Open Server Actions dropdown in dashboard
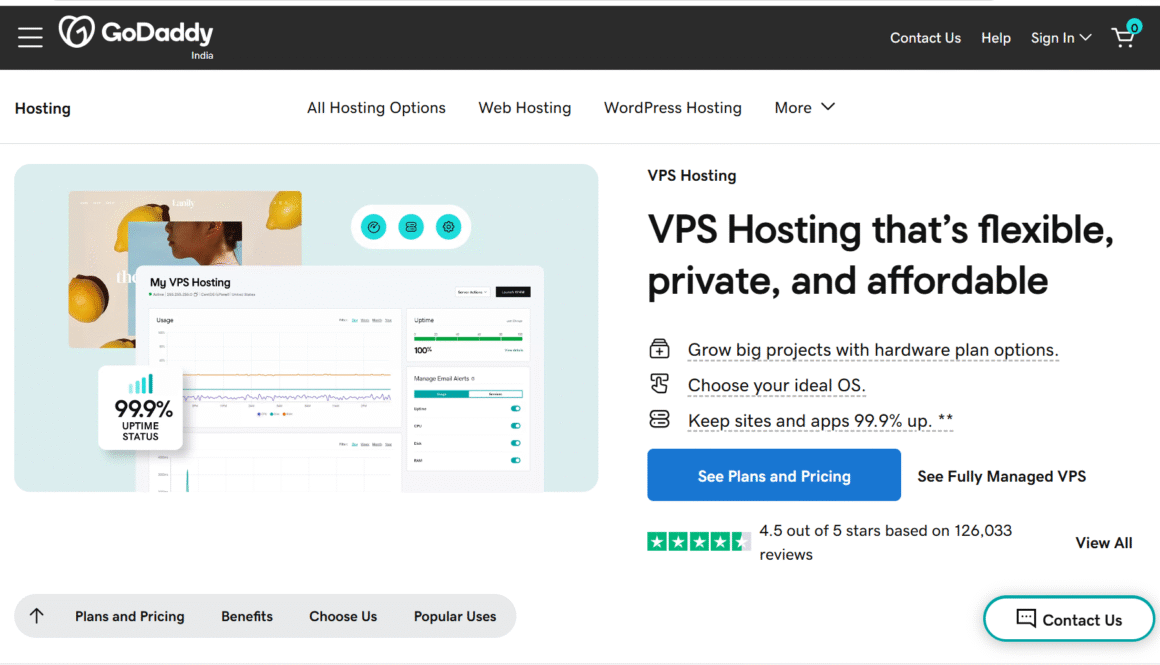Screen dimensions: 1160x665 tap(472, 292)
